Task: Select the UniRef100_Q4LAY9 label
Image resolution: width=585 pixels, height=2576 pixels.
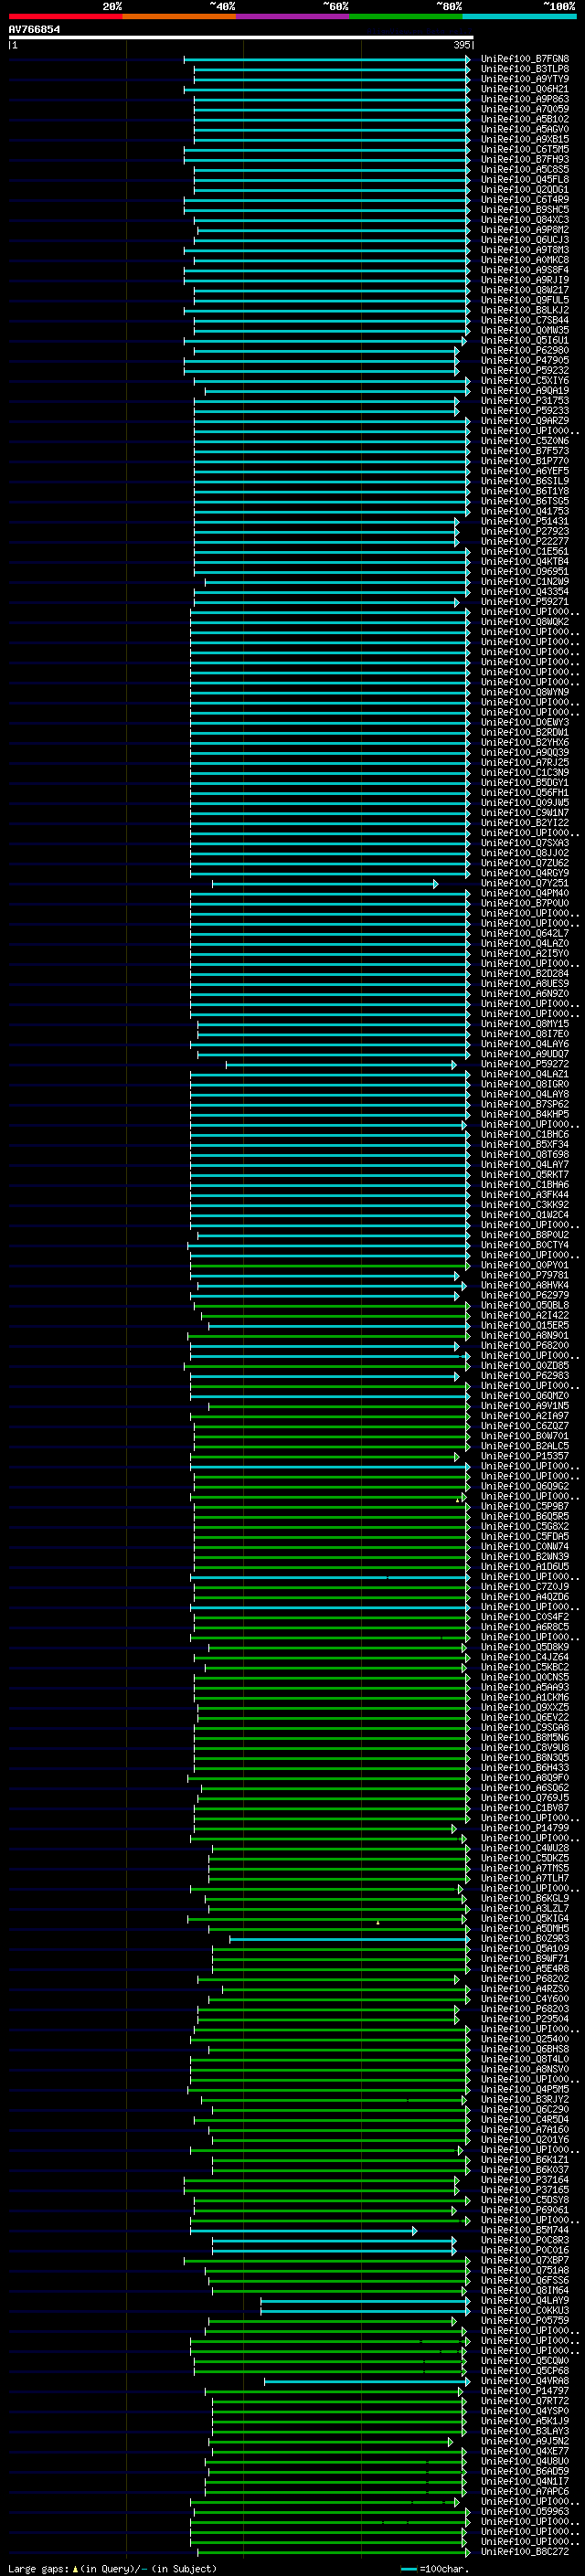Action: pos(525,2299)
